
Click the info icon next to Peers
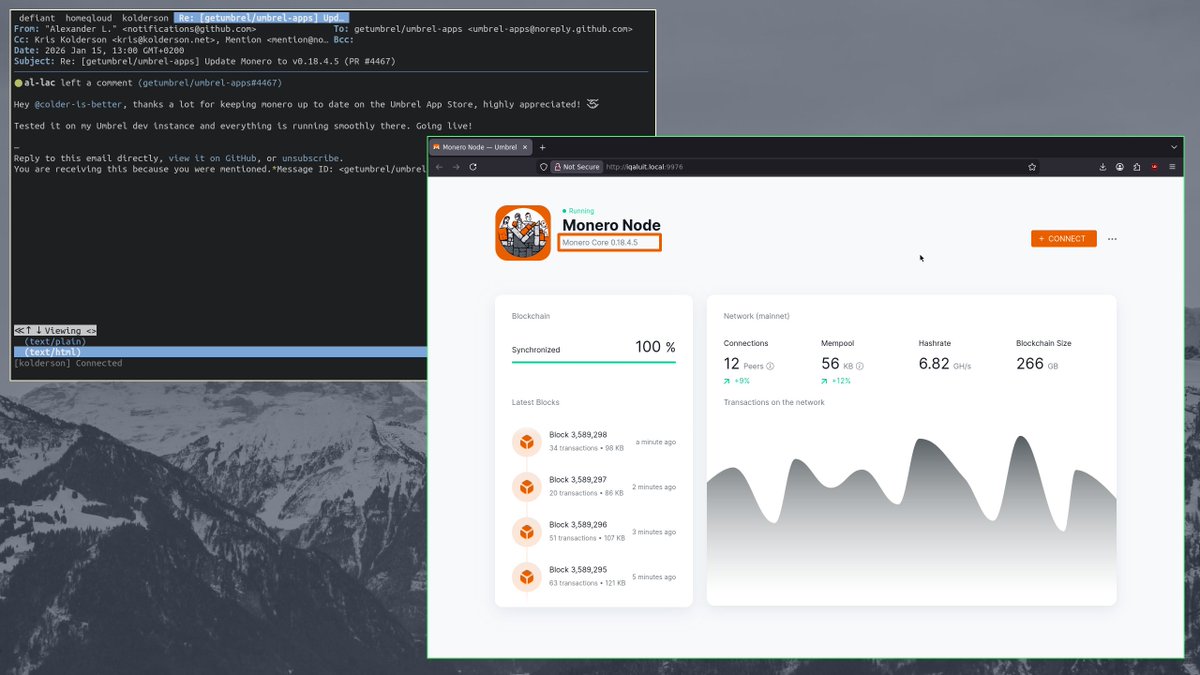click(770, 366)
